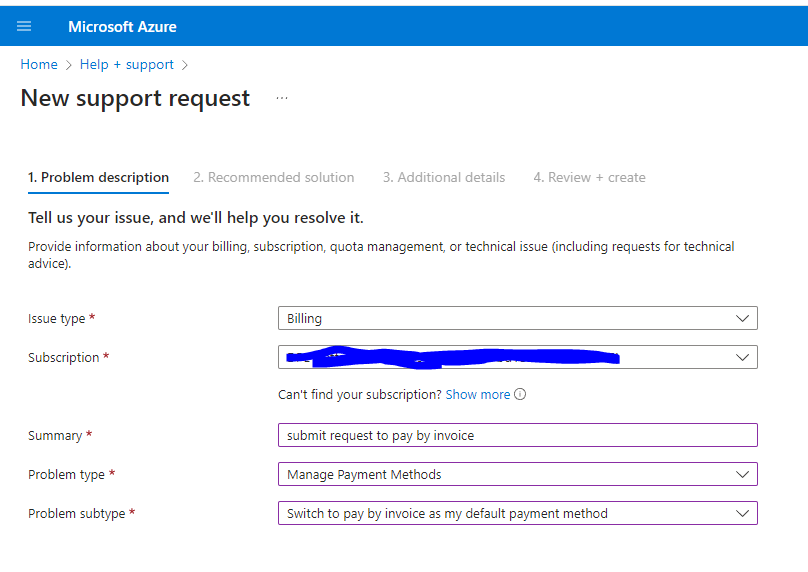Image resolution: width=808 pixels, height=572 pixels.
Task: Click into the Summary text field
Action: click(517, 435)
